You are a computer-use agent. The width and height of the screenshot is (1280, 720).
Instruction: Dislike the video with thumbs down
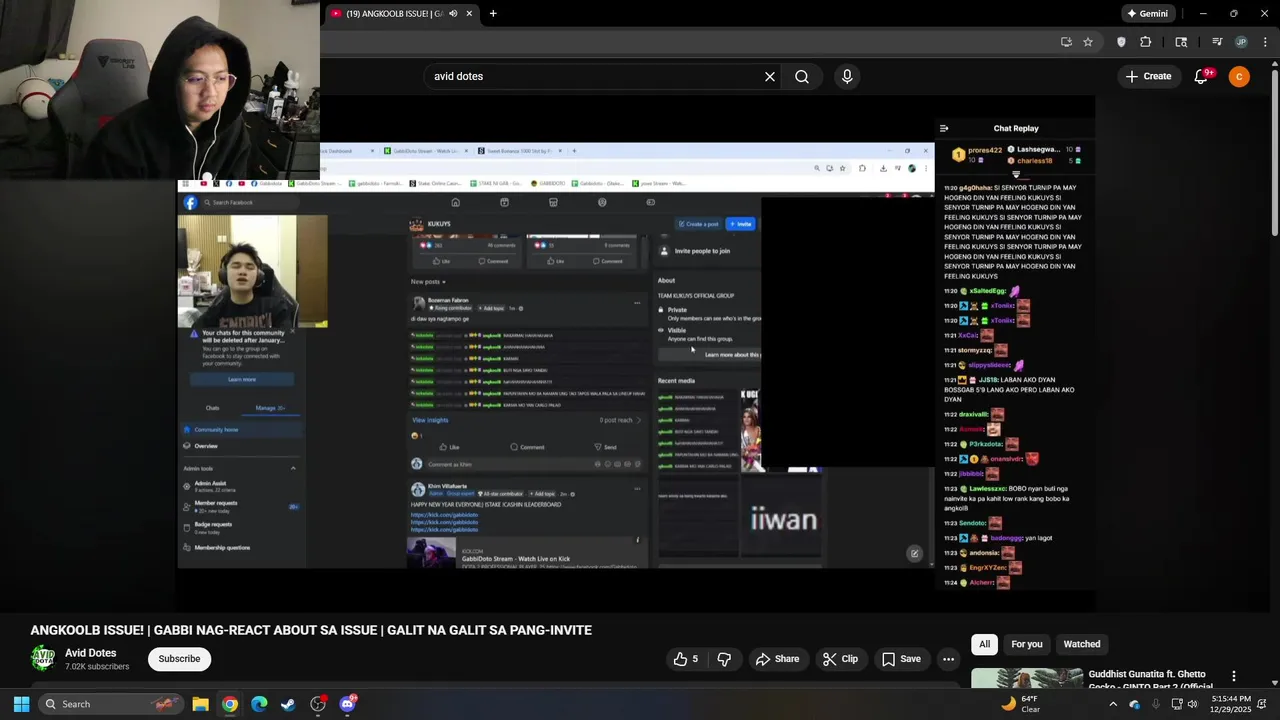click(x=724, y=659)
